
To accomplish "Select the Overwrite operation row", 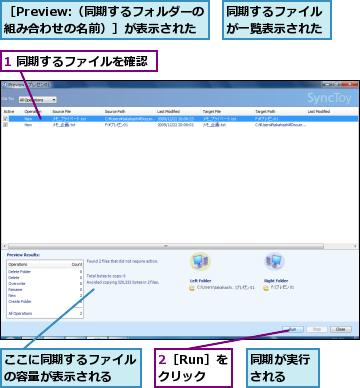I will click(x=45, y=284).
